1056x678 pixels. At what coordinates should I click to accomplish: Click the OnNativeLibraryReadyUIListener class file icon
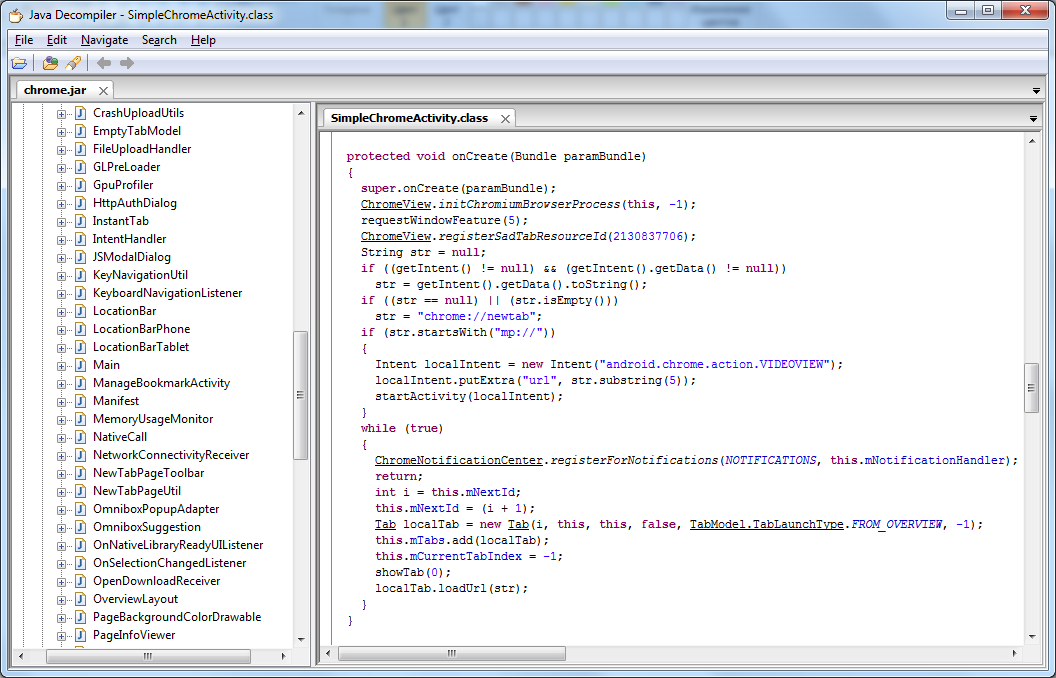coord(80,545)
